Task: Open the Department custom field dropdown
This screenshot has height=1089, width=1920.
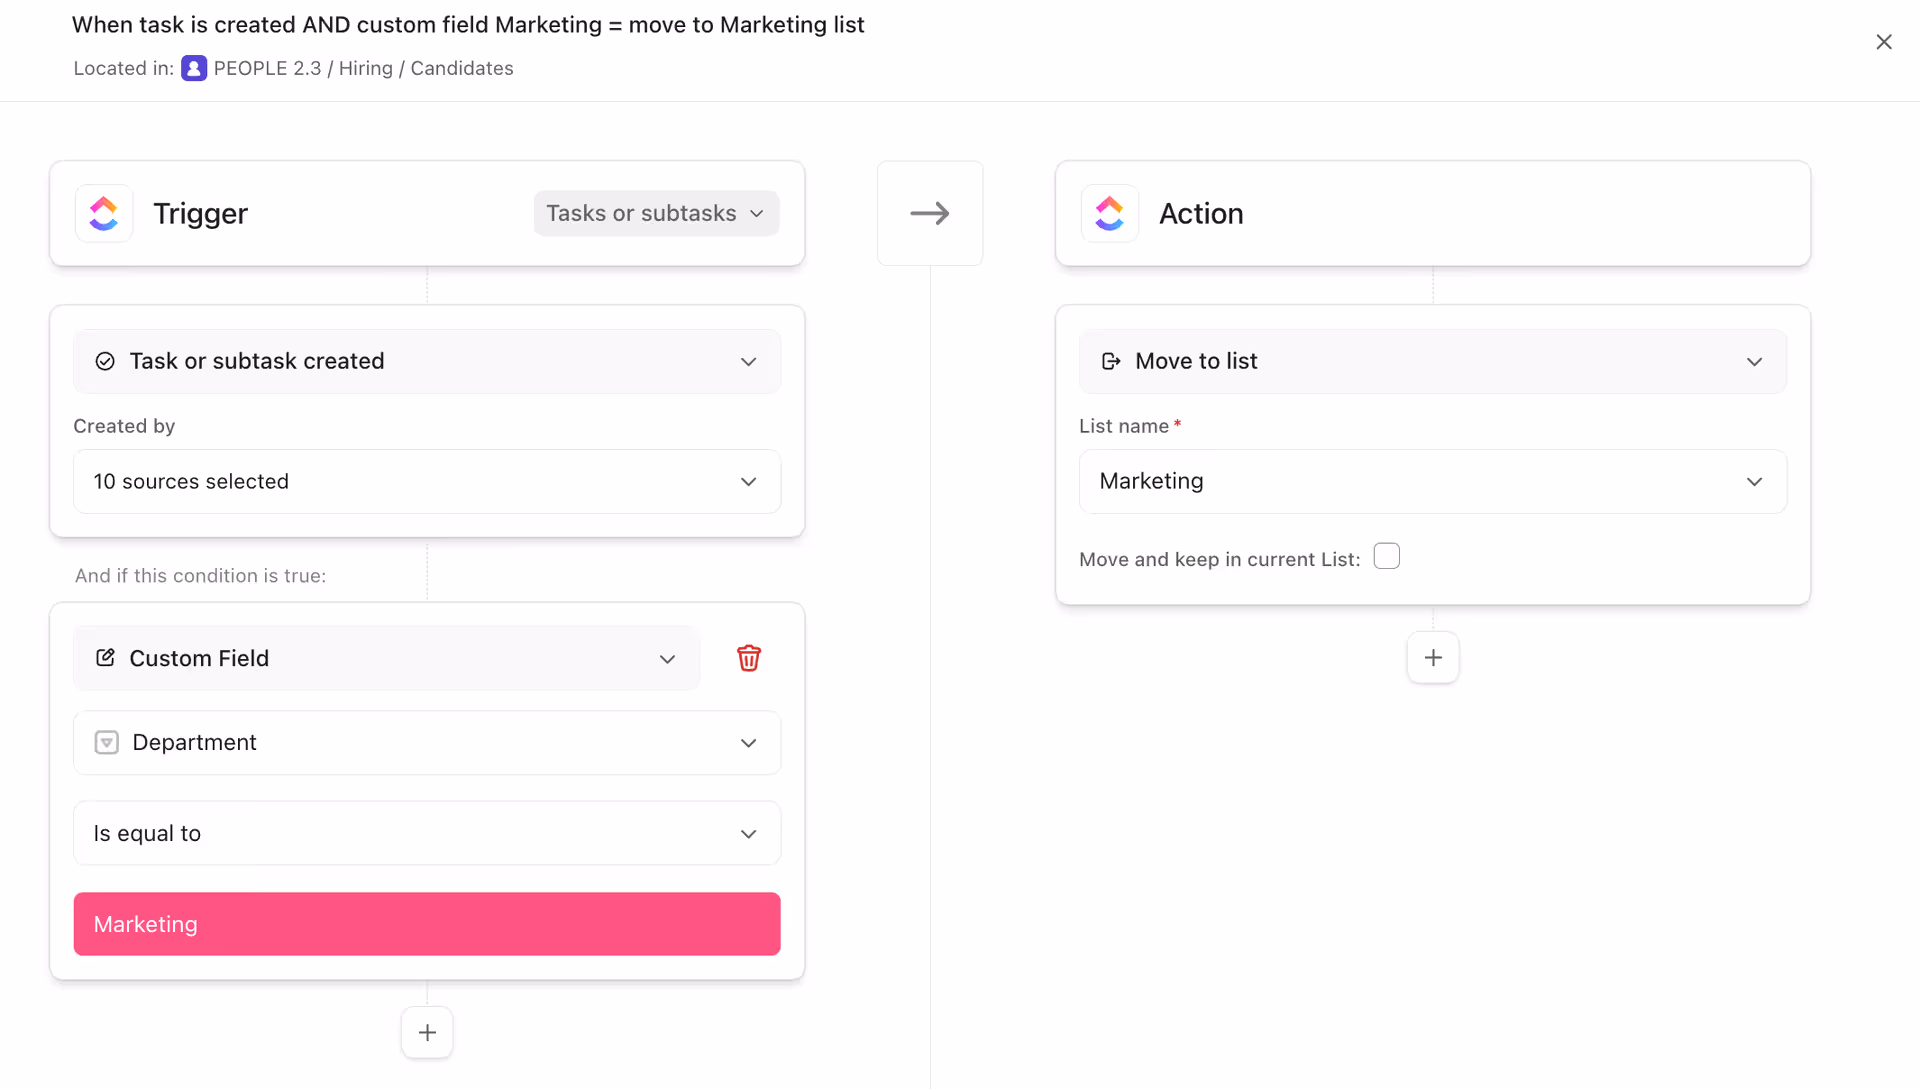Action: point(427,742)
